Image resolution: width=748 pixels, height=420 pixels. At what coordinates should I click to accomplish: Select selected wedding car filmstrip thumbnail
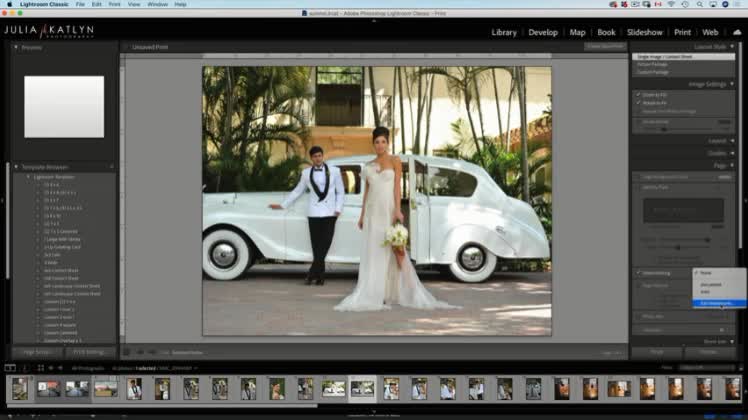click(362, 388)
